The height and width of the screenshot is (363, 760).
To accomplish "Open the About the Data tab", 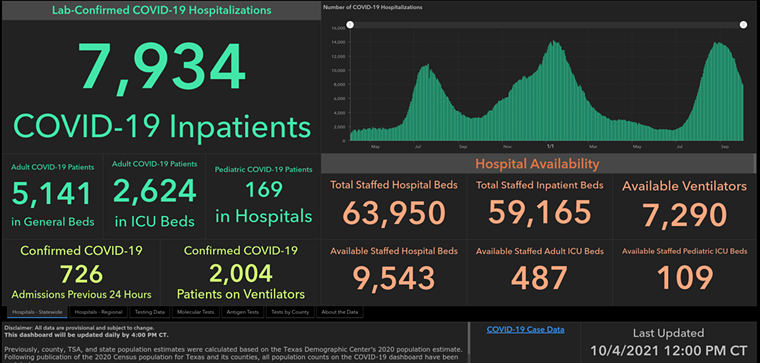I will click(340, 312).
